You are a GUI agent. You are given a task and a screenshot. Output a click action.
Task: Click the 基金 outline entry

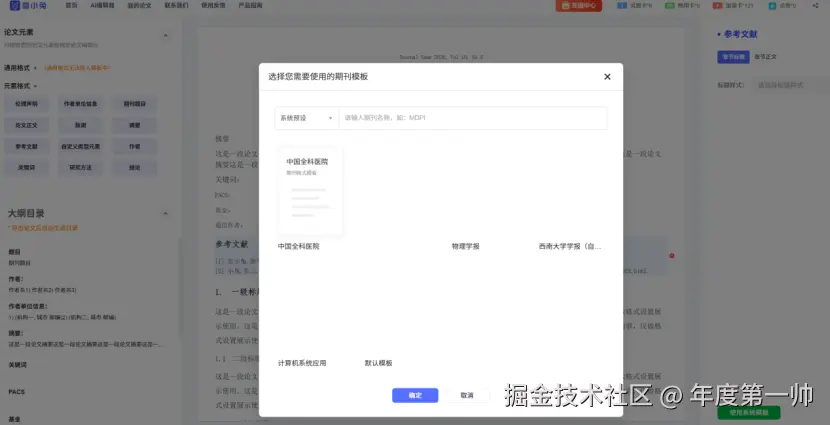coord(14,419)
